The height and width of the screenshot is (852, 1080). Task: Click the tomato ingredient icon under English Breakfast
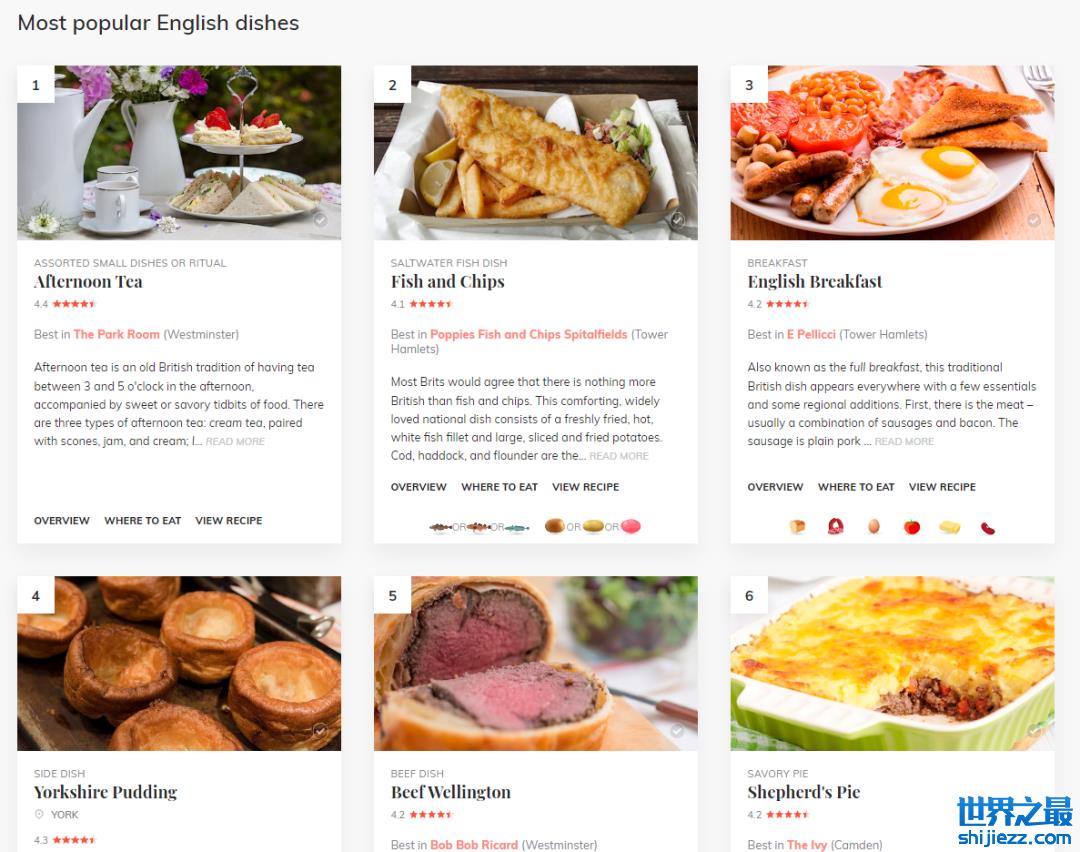pyautogui.click(x=911, y=527)
